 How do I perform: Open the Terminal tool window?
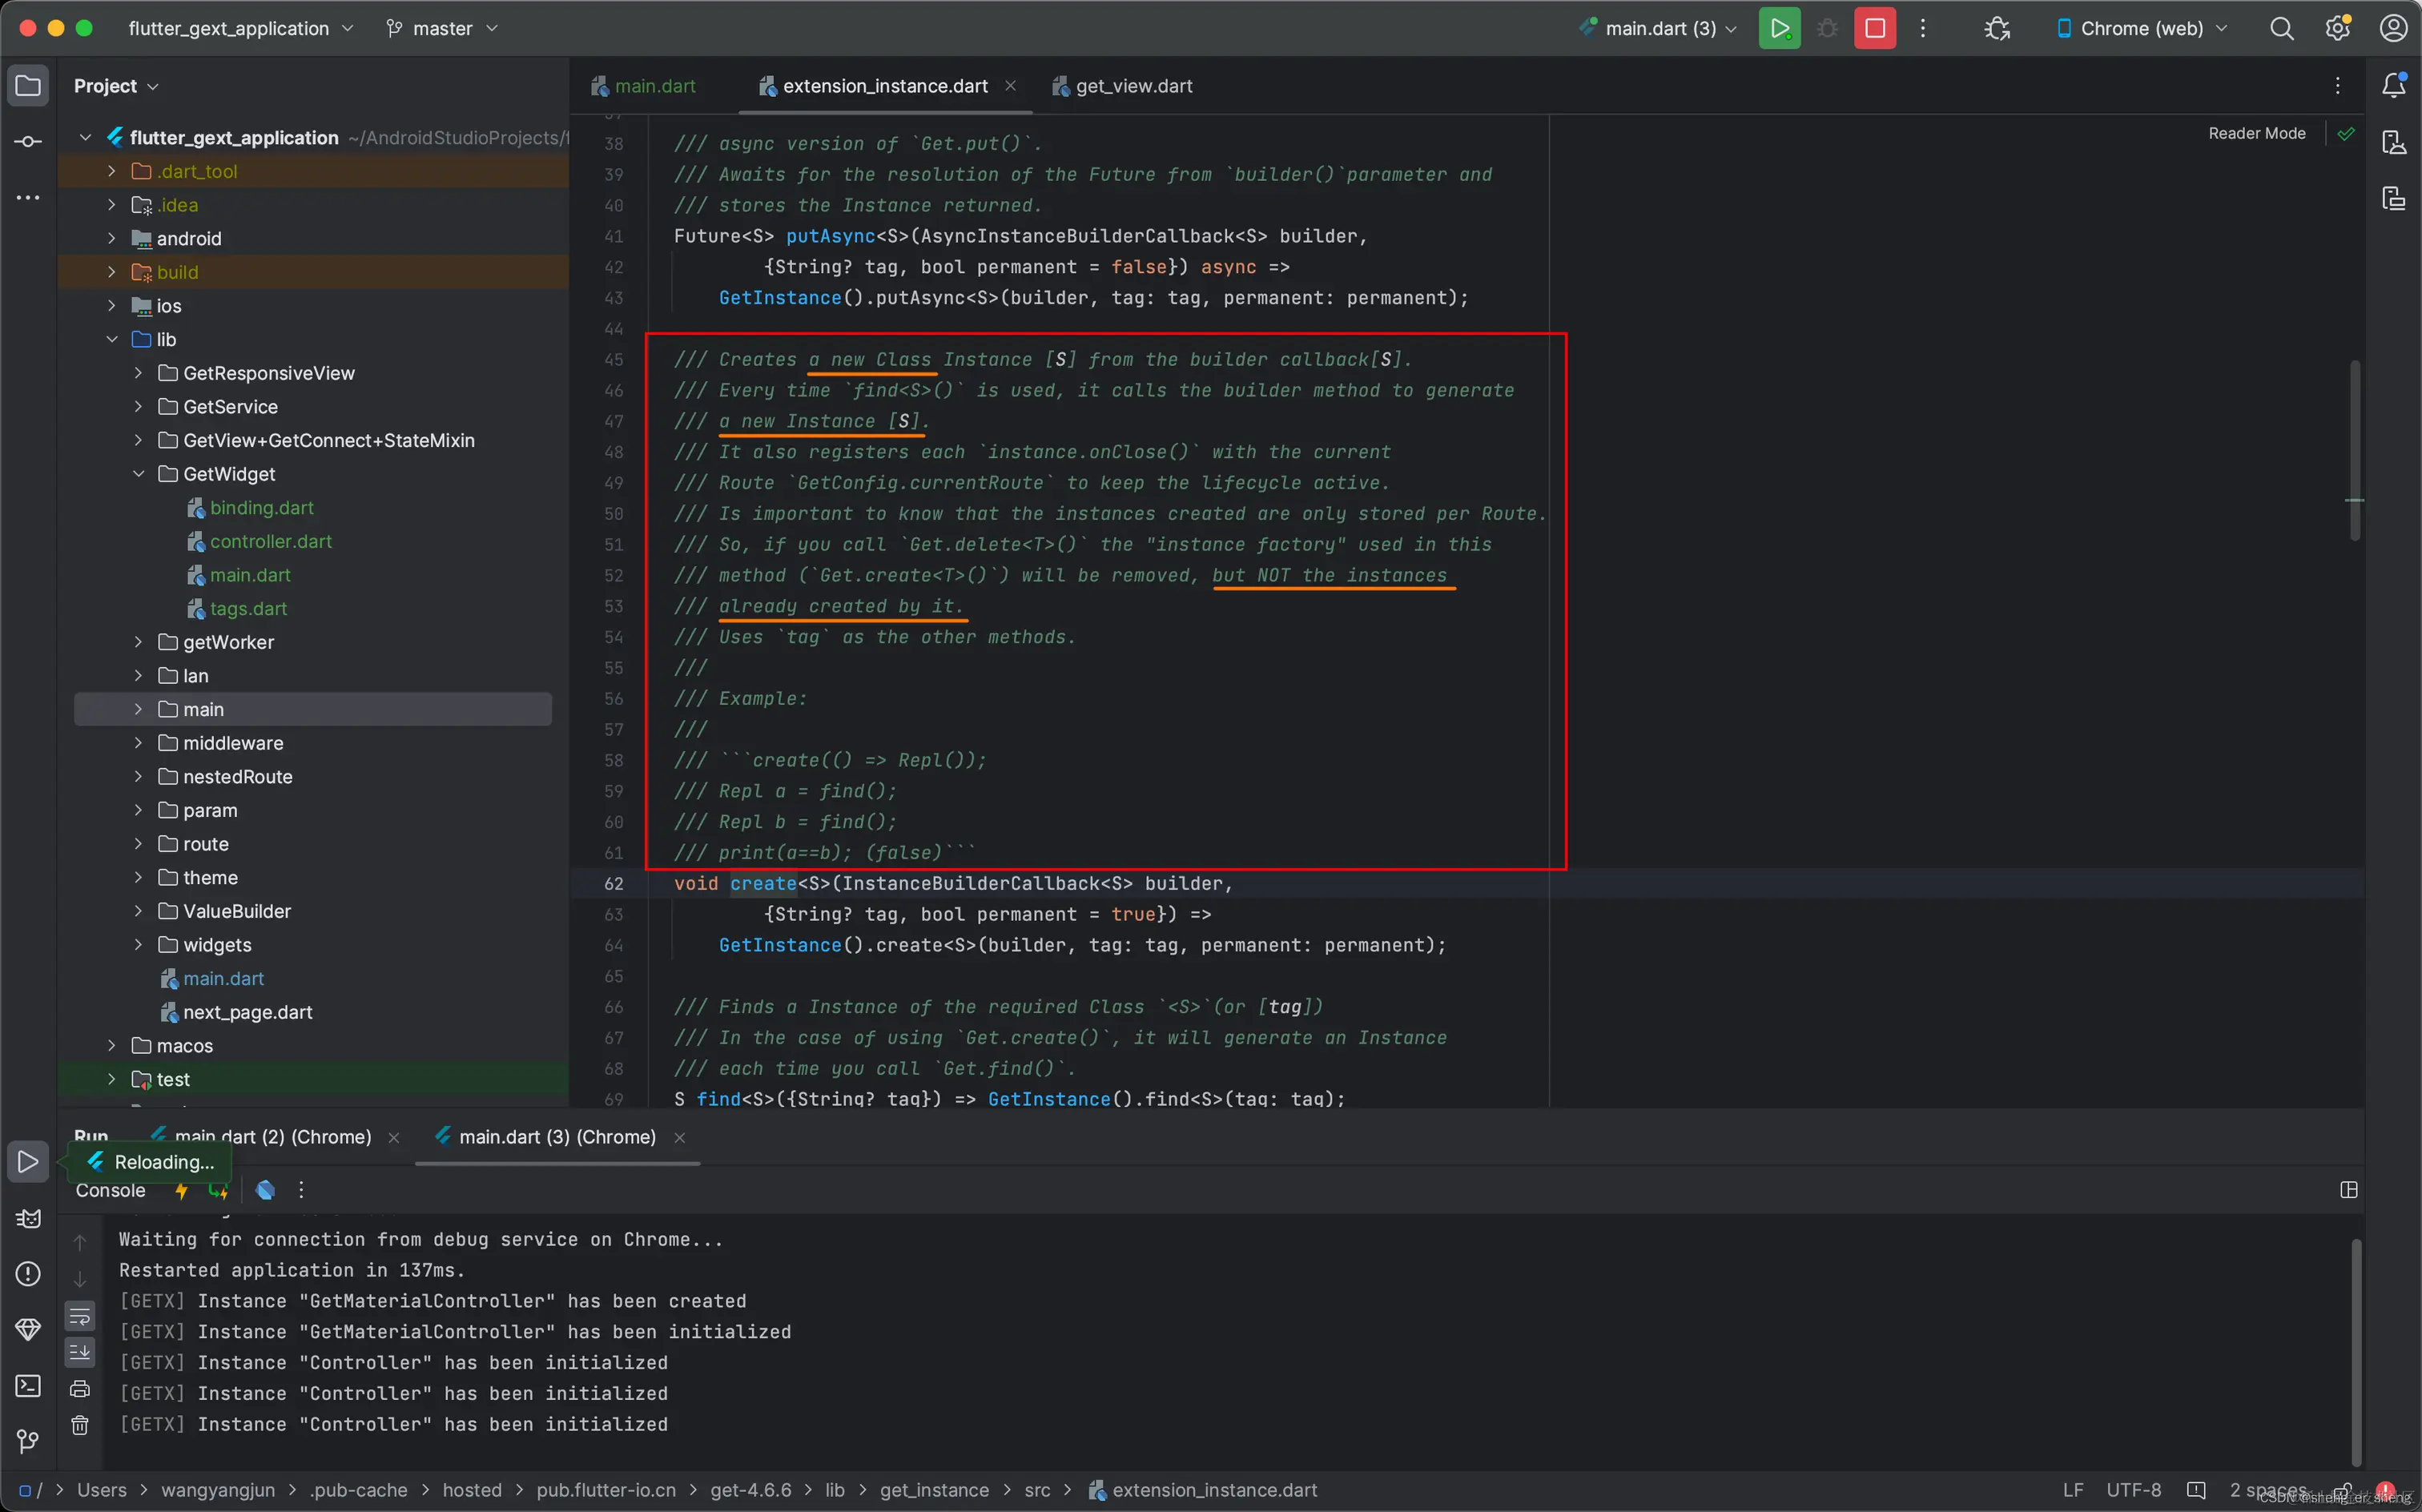[28, 1386]
